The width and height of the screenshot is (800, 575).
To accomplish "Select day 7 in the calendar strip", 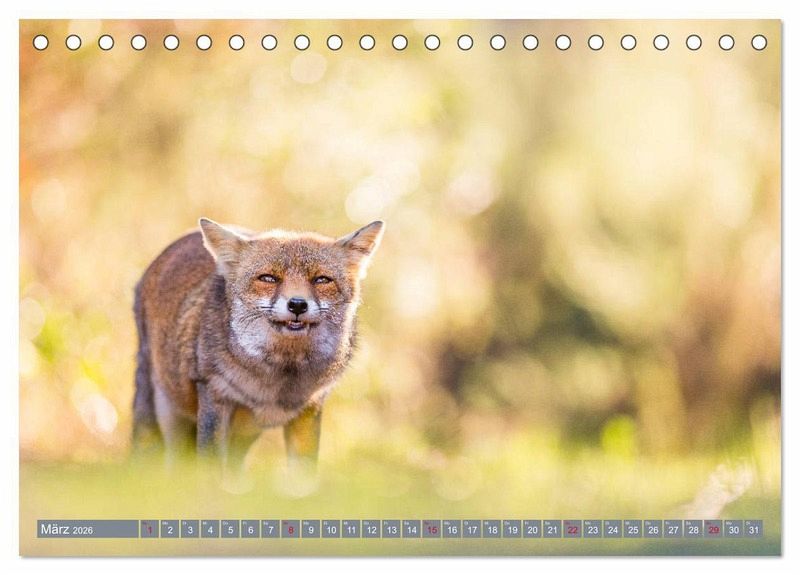I will pyautogui.click(x=270, y=529).
